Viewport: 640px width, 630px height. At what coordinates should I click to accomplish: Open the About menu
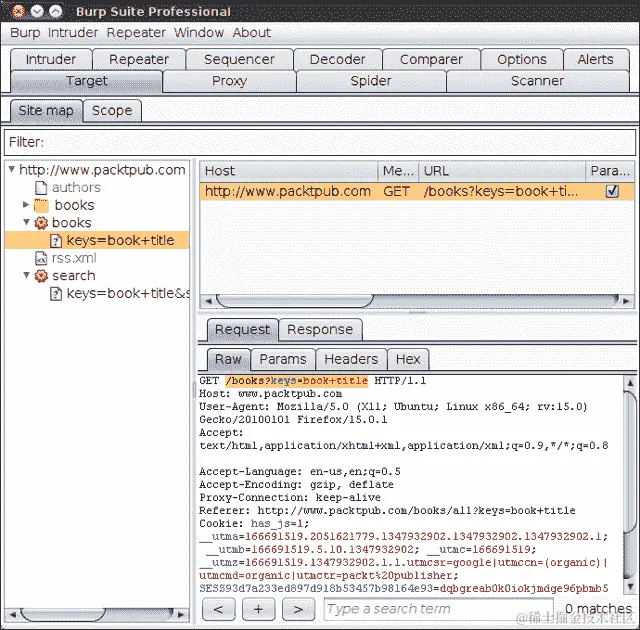251,33
